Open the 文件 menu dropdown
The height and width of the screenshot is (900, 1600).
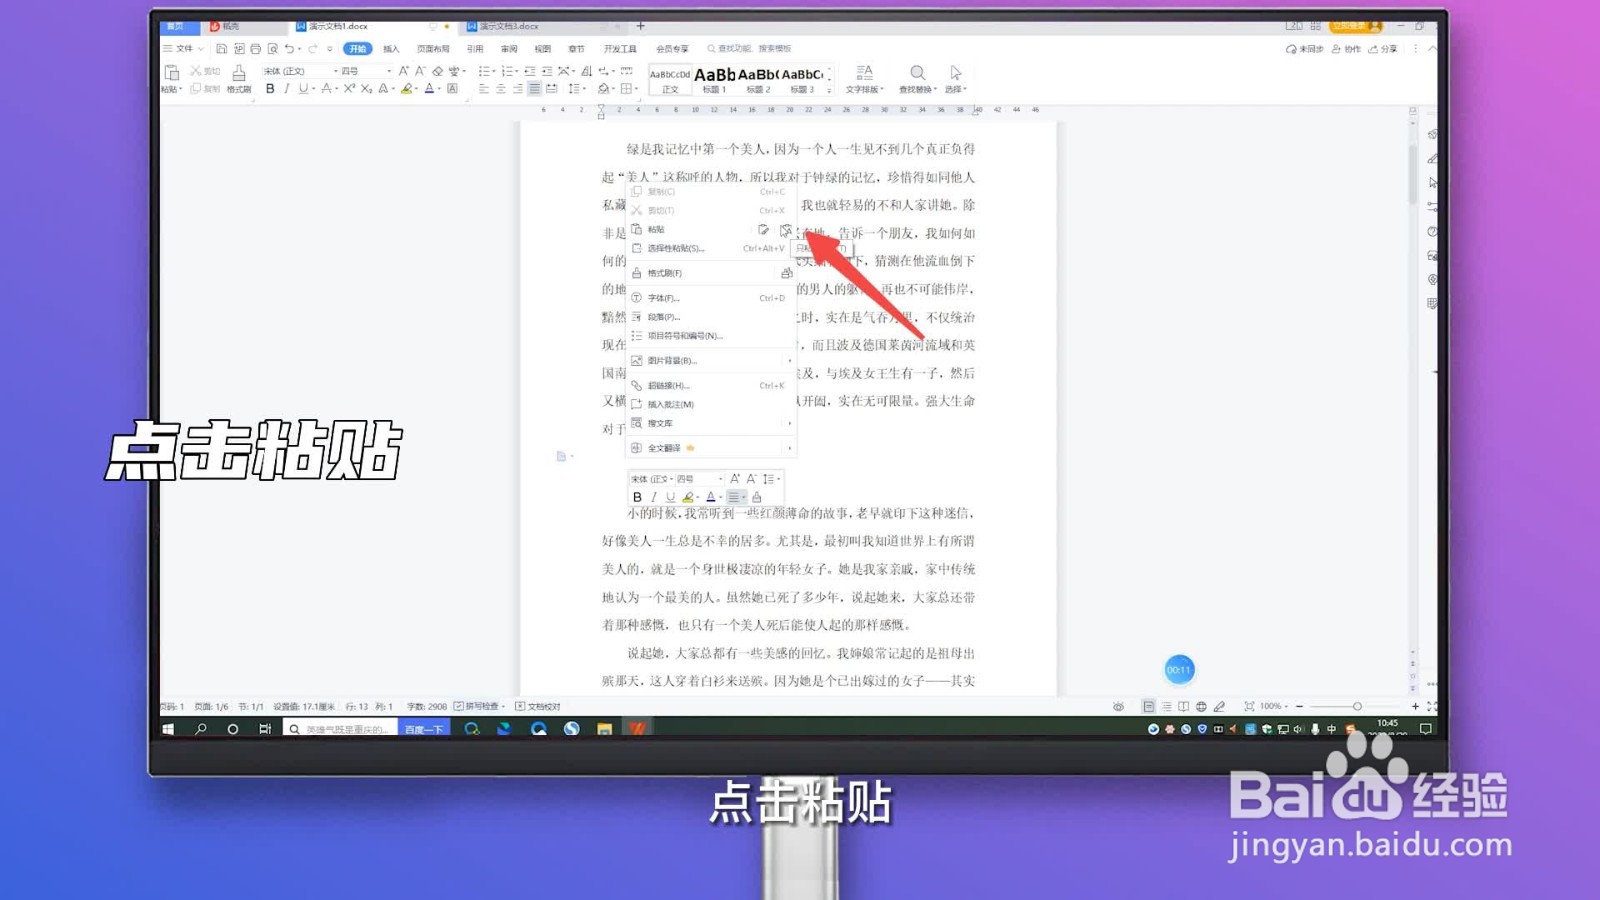pos(184,49)
